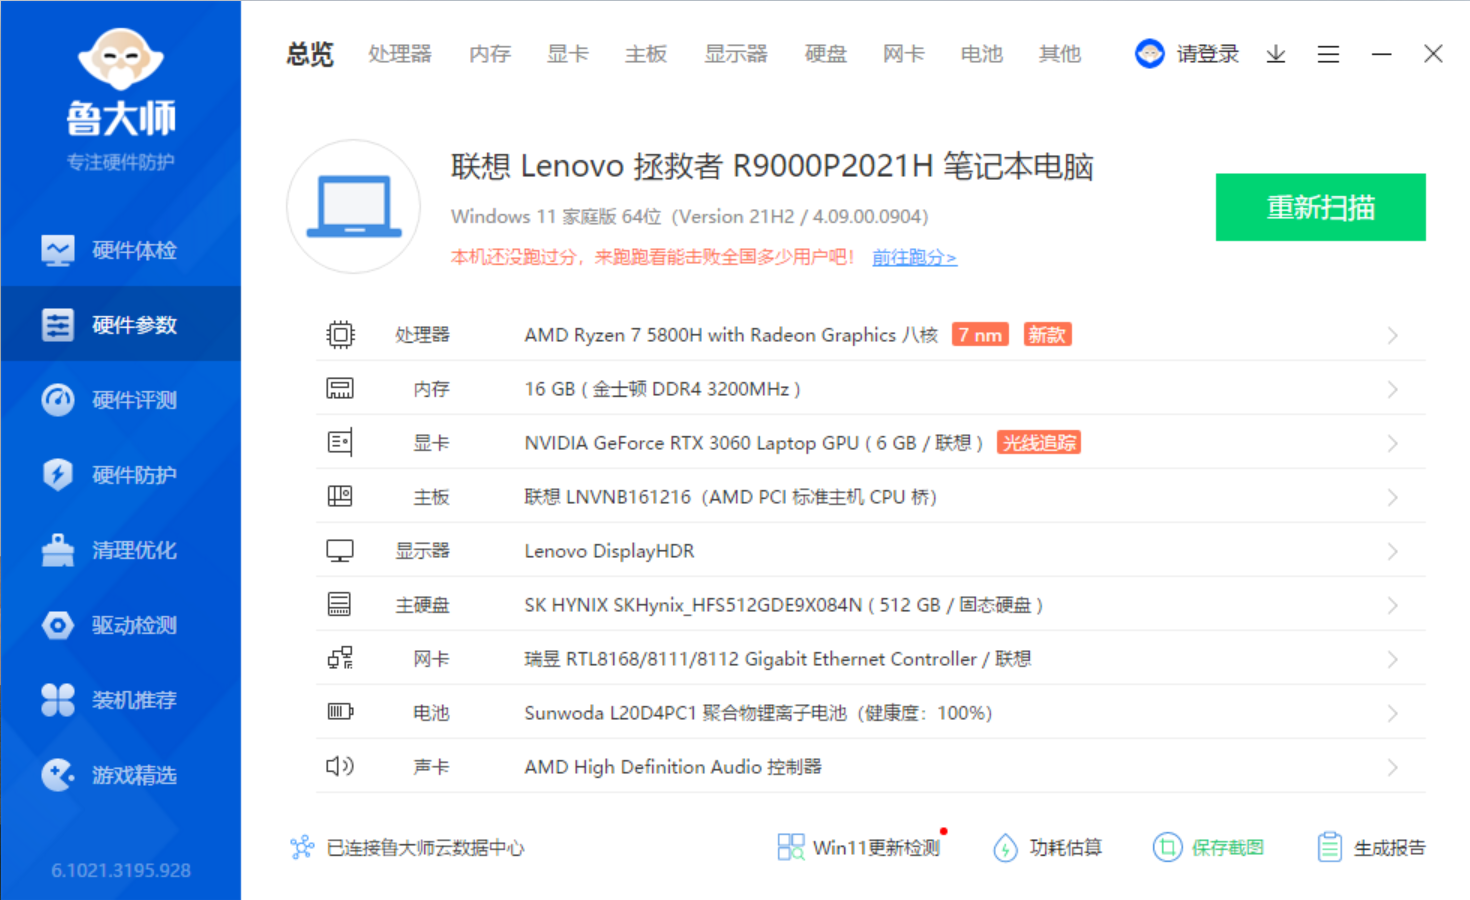Viewport: 1470px width, 900px height.
Task: Expand the 网卡 row chevron
Action: 1392,659
